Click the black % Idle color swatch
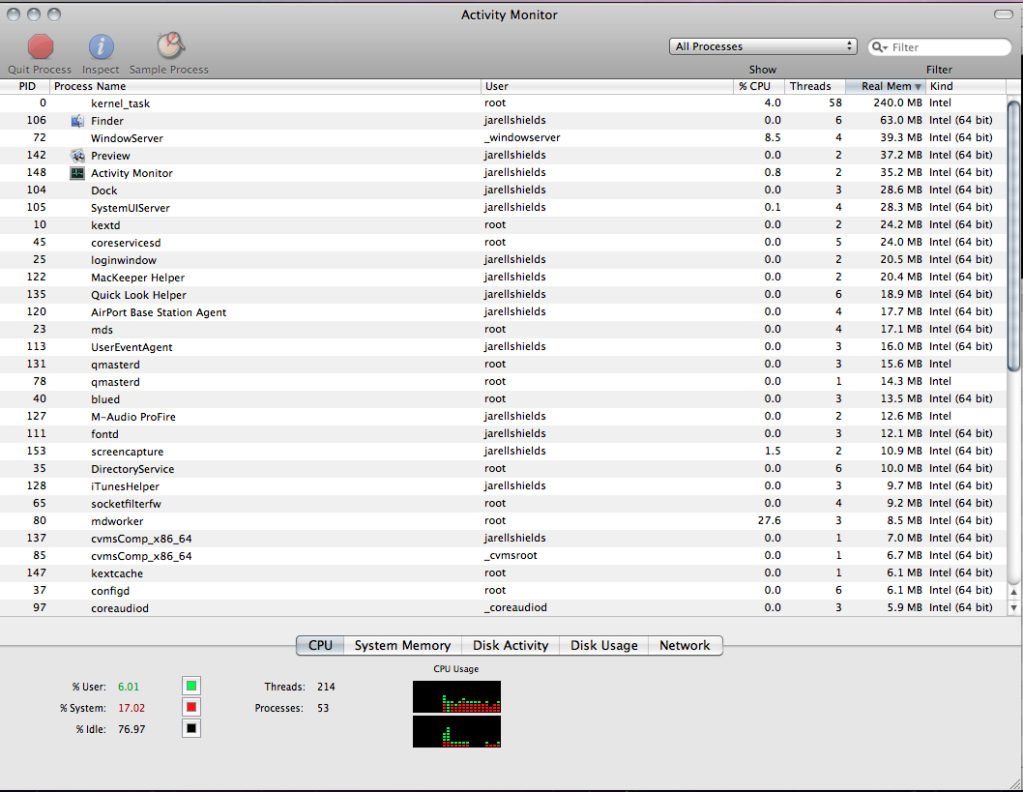The height and width of the screenshot is (792, 1023). pyautogui.click(x=191, y=728)
